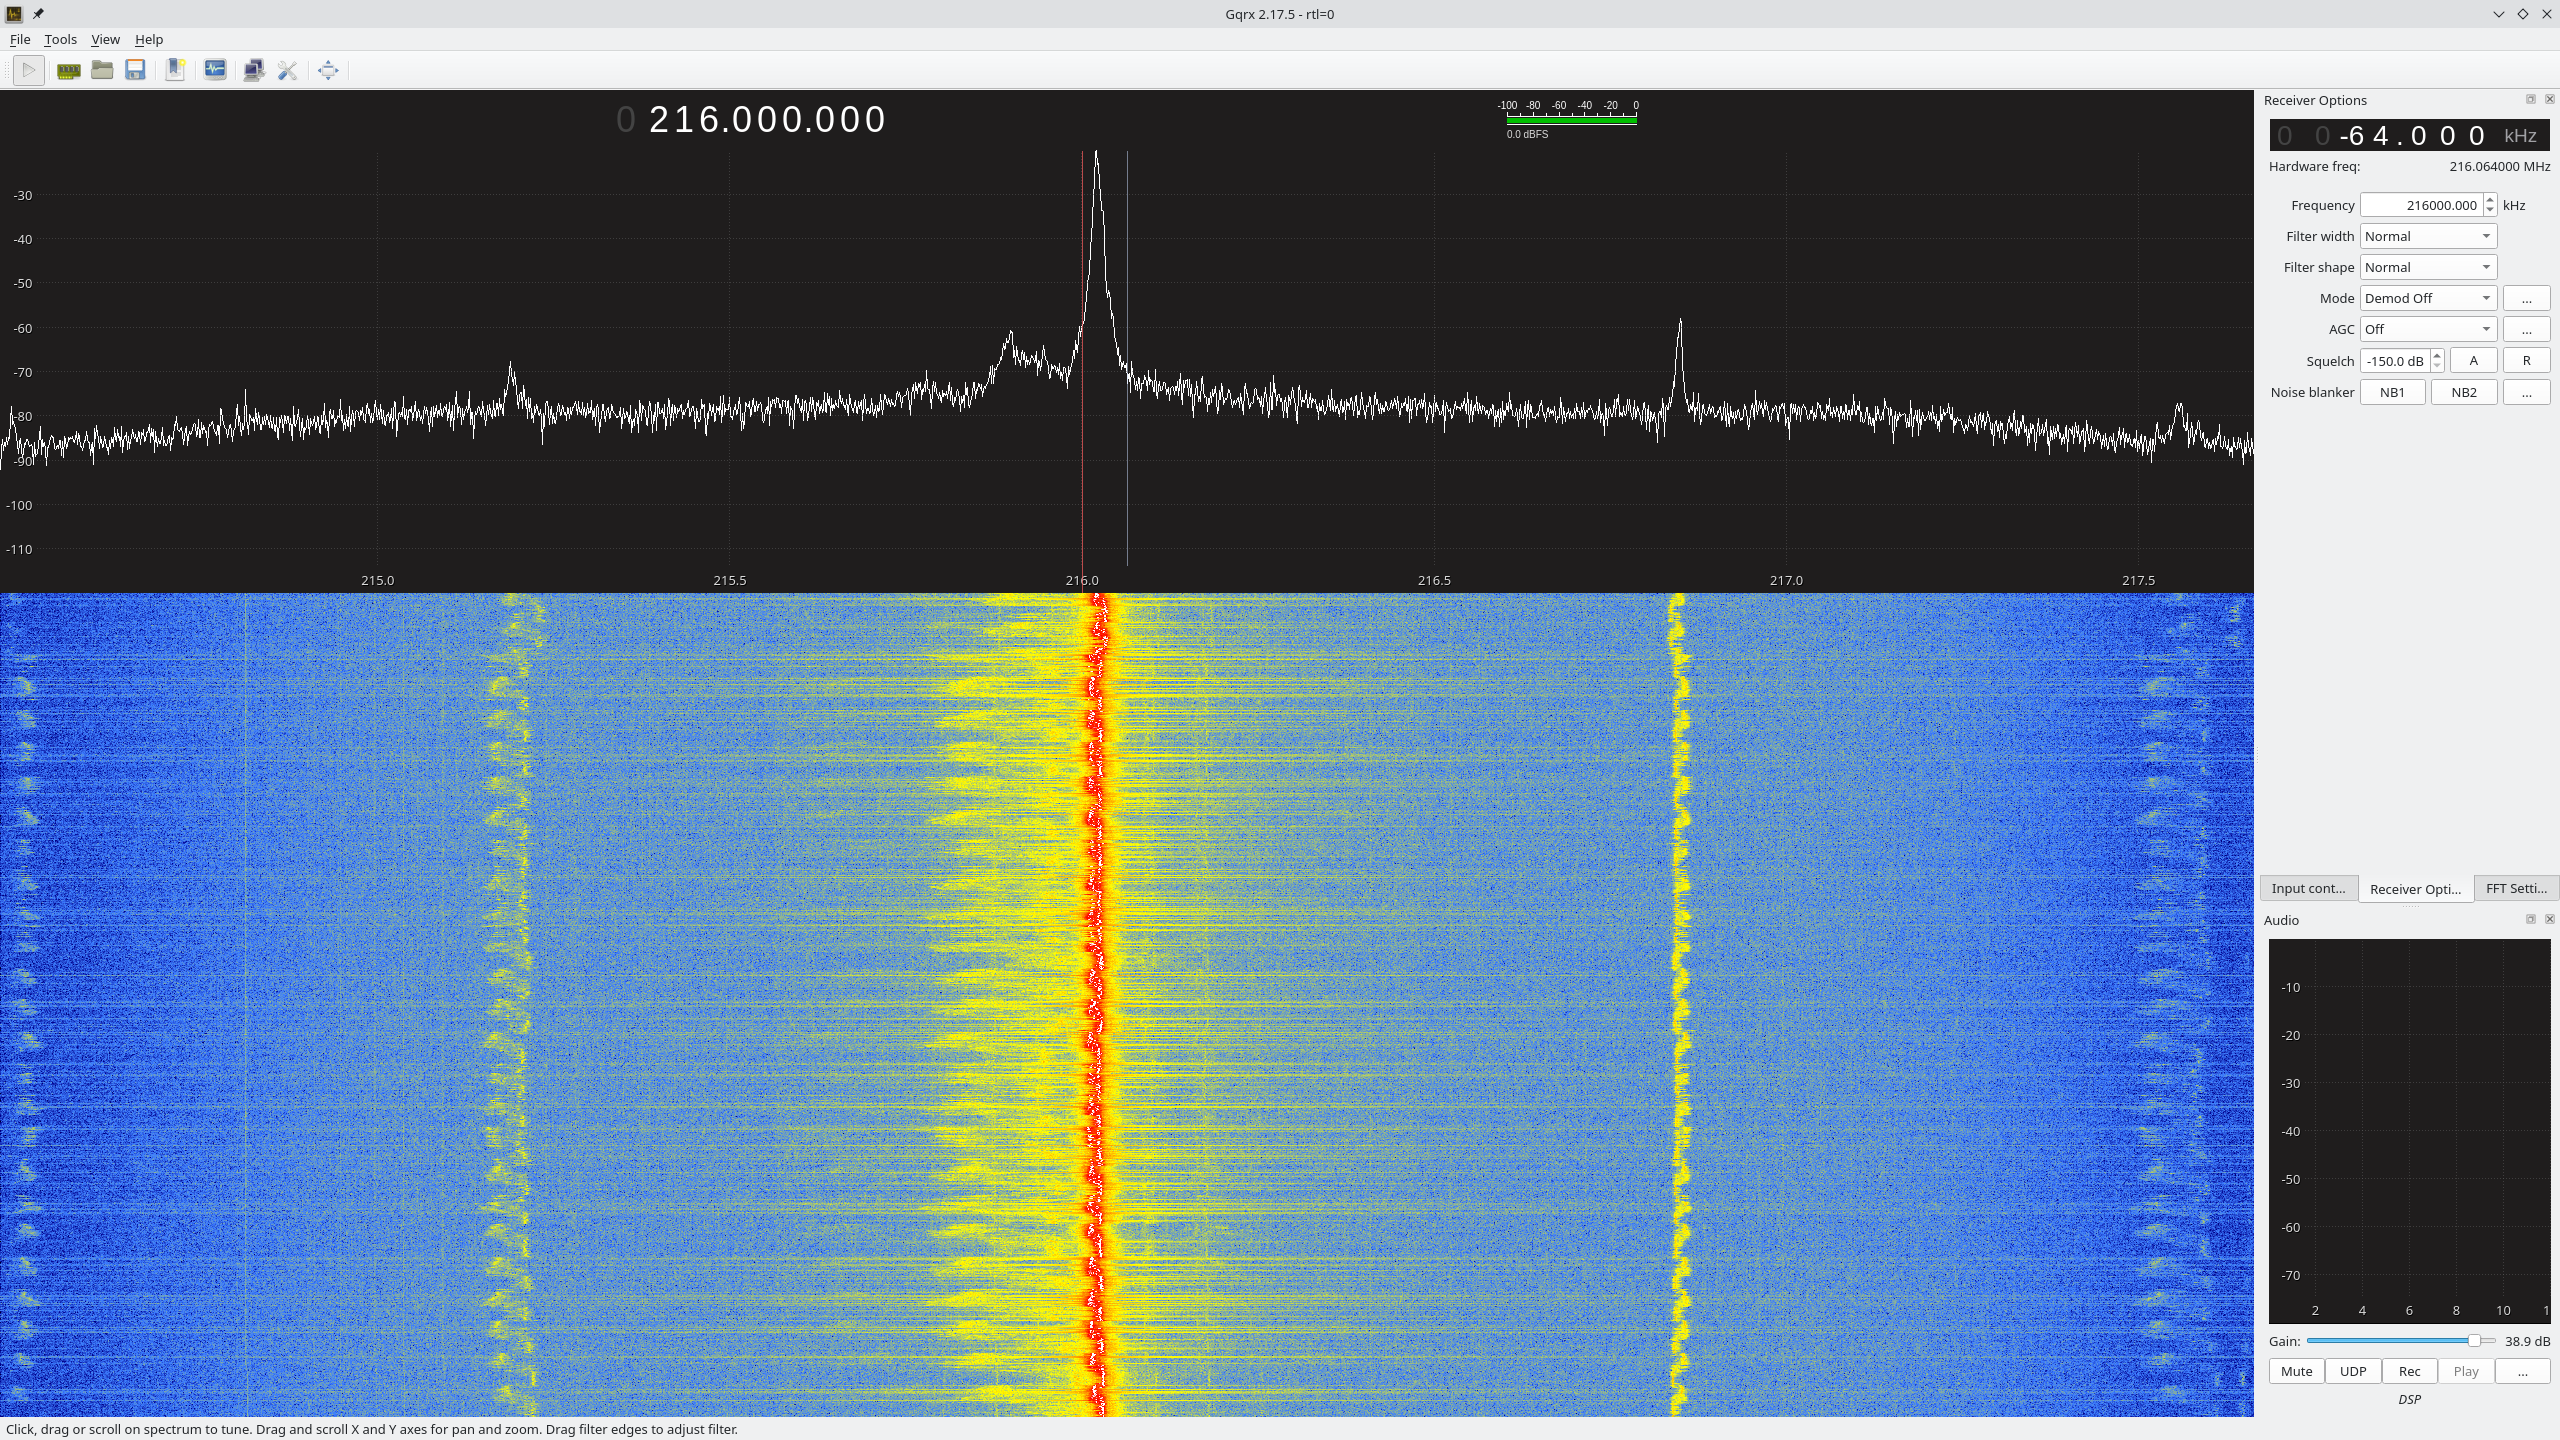
Task: Open remote control via two-computers icon
Action: coord(254,70)
